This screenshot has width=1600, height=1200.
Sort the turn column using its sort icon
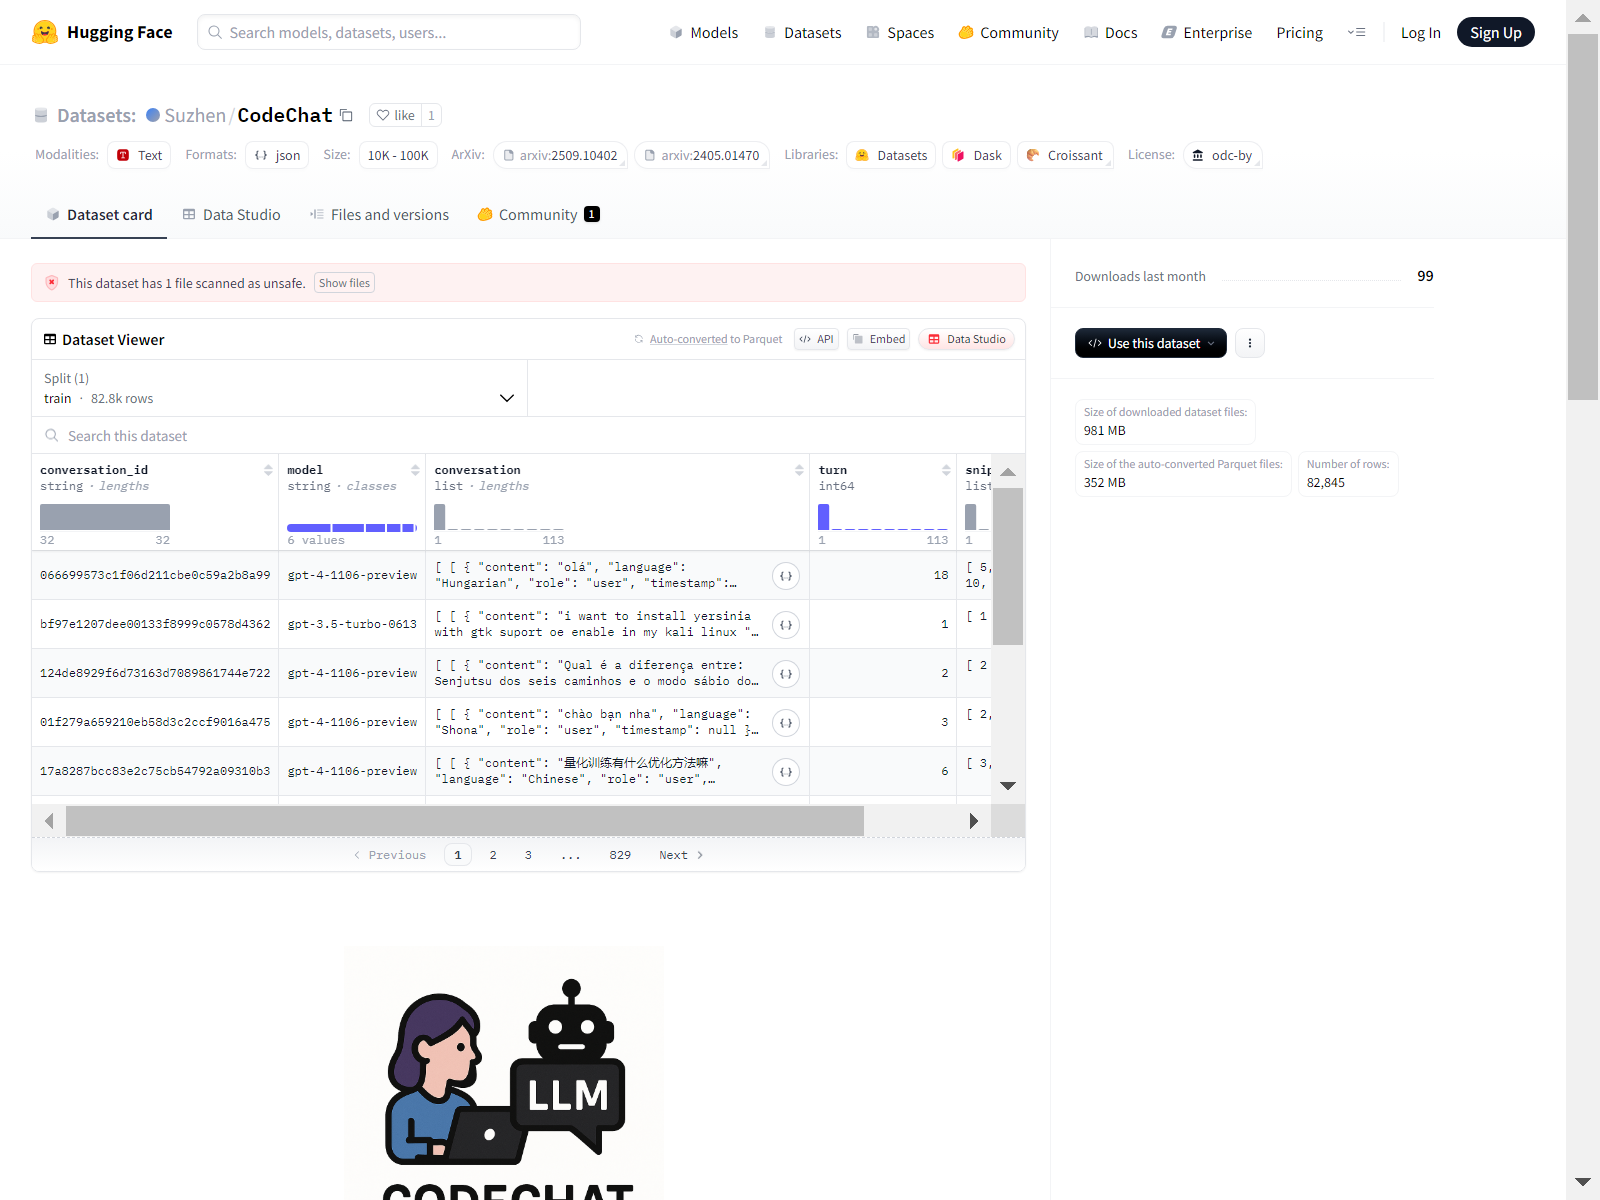pos(946,470)
